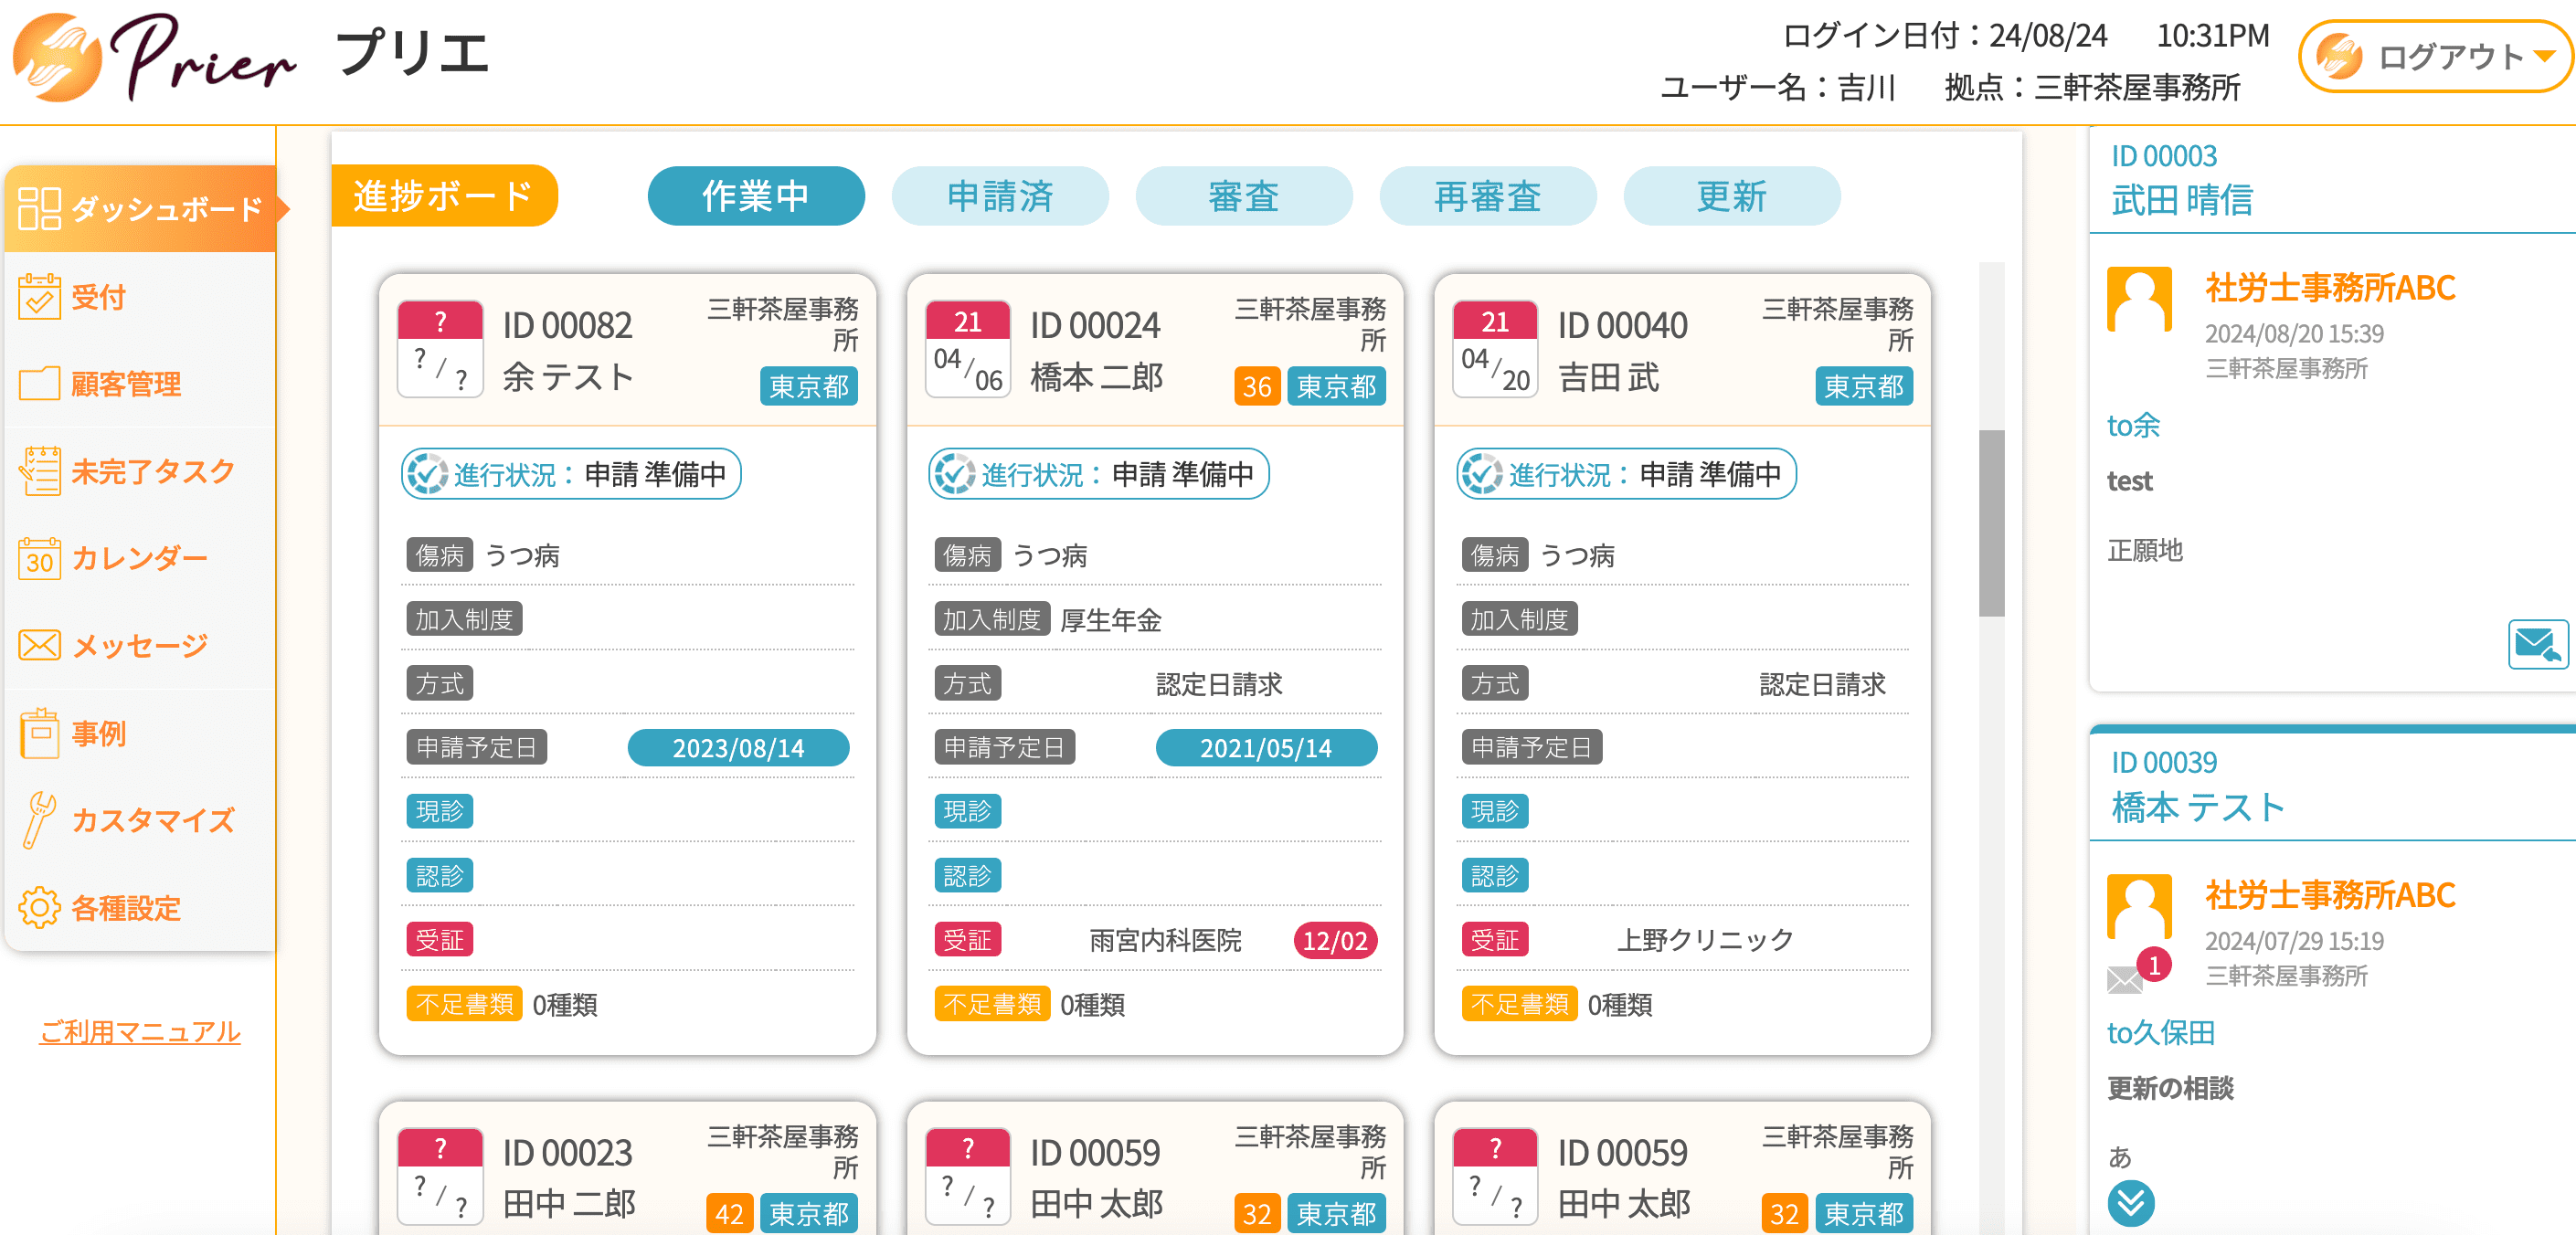Open メッセージ in sidebar

click(142, 645)
